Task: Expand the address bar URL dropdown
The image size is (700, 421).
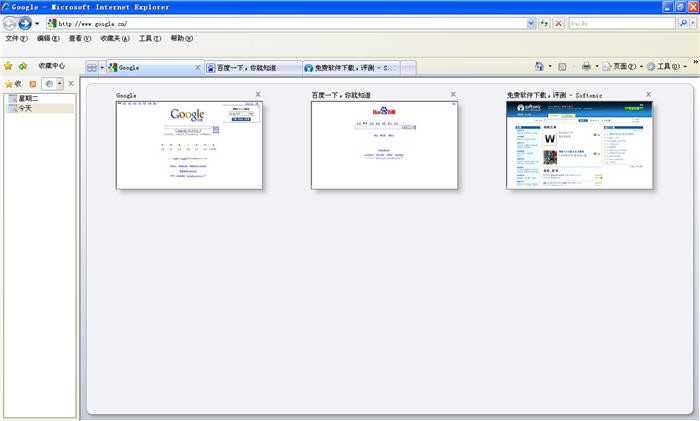Action: click(530, 23)
